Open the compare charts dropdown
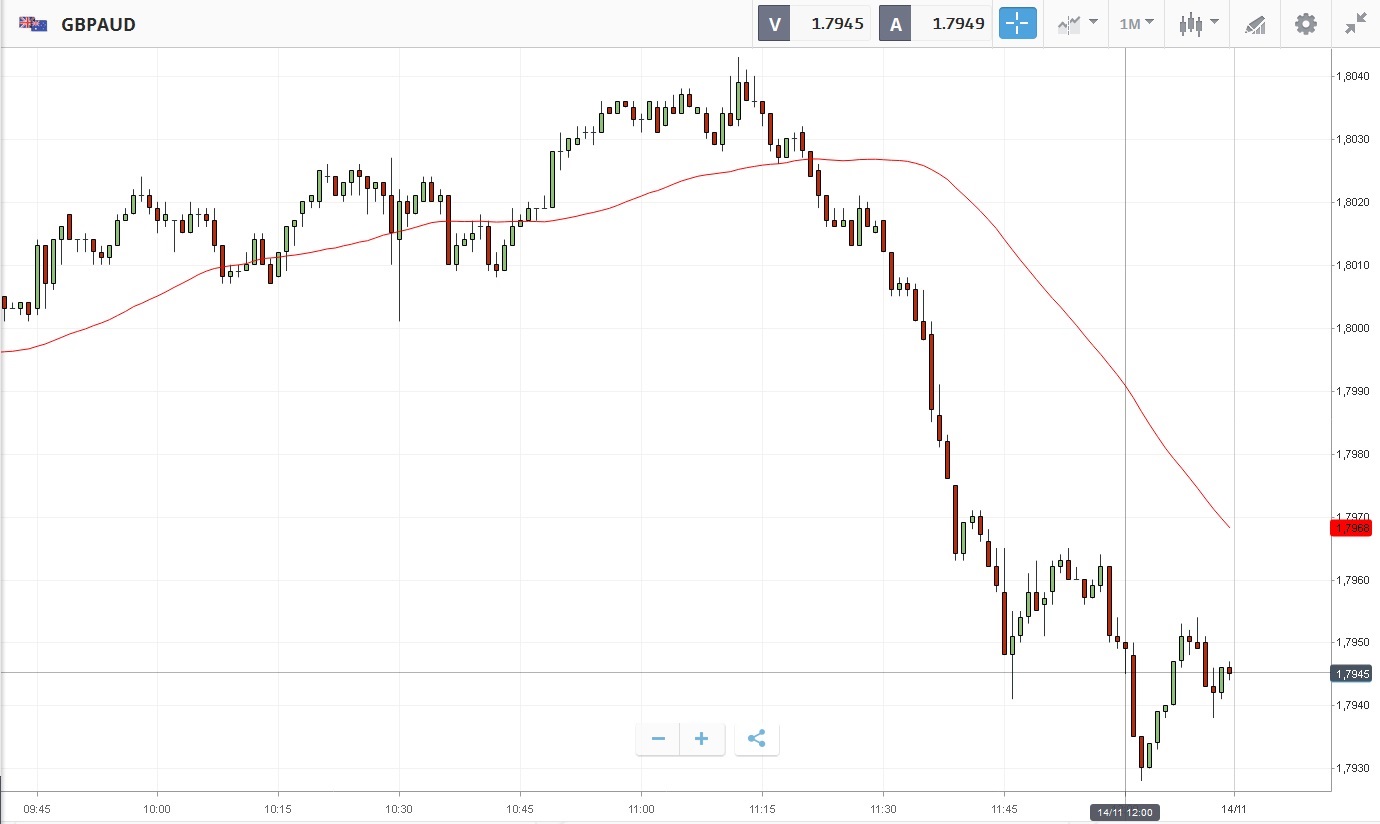The height and width of the screenshot is (824, 1380). (1077, 23)
